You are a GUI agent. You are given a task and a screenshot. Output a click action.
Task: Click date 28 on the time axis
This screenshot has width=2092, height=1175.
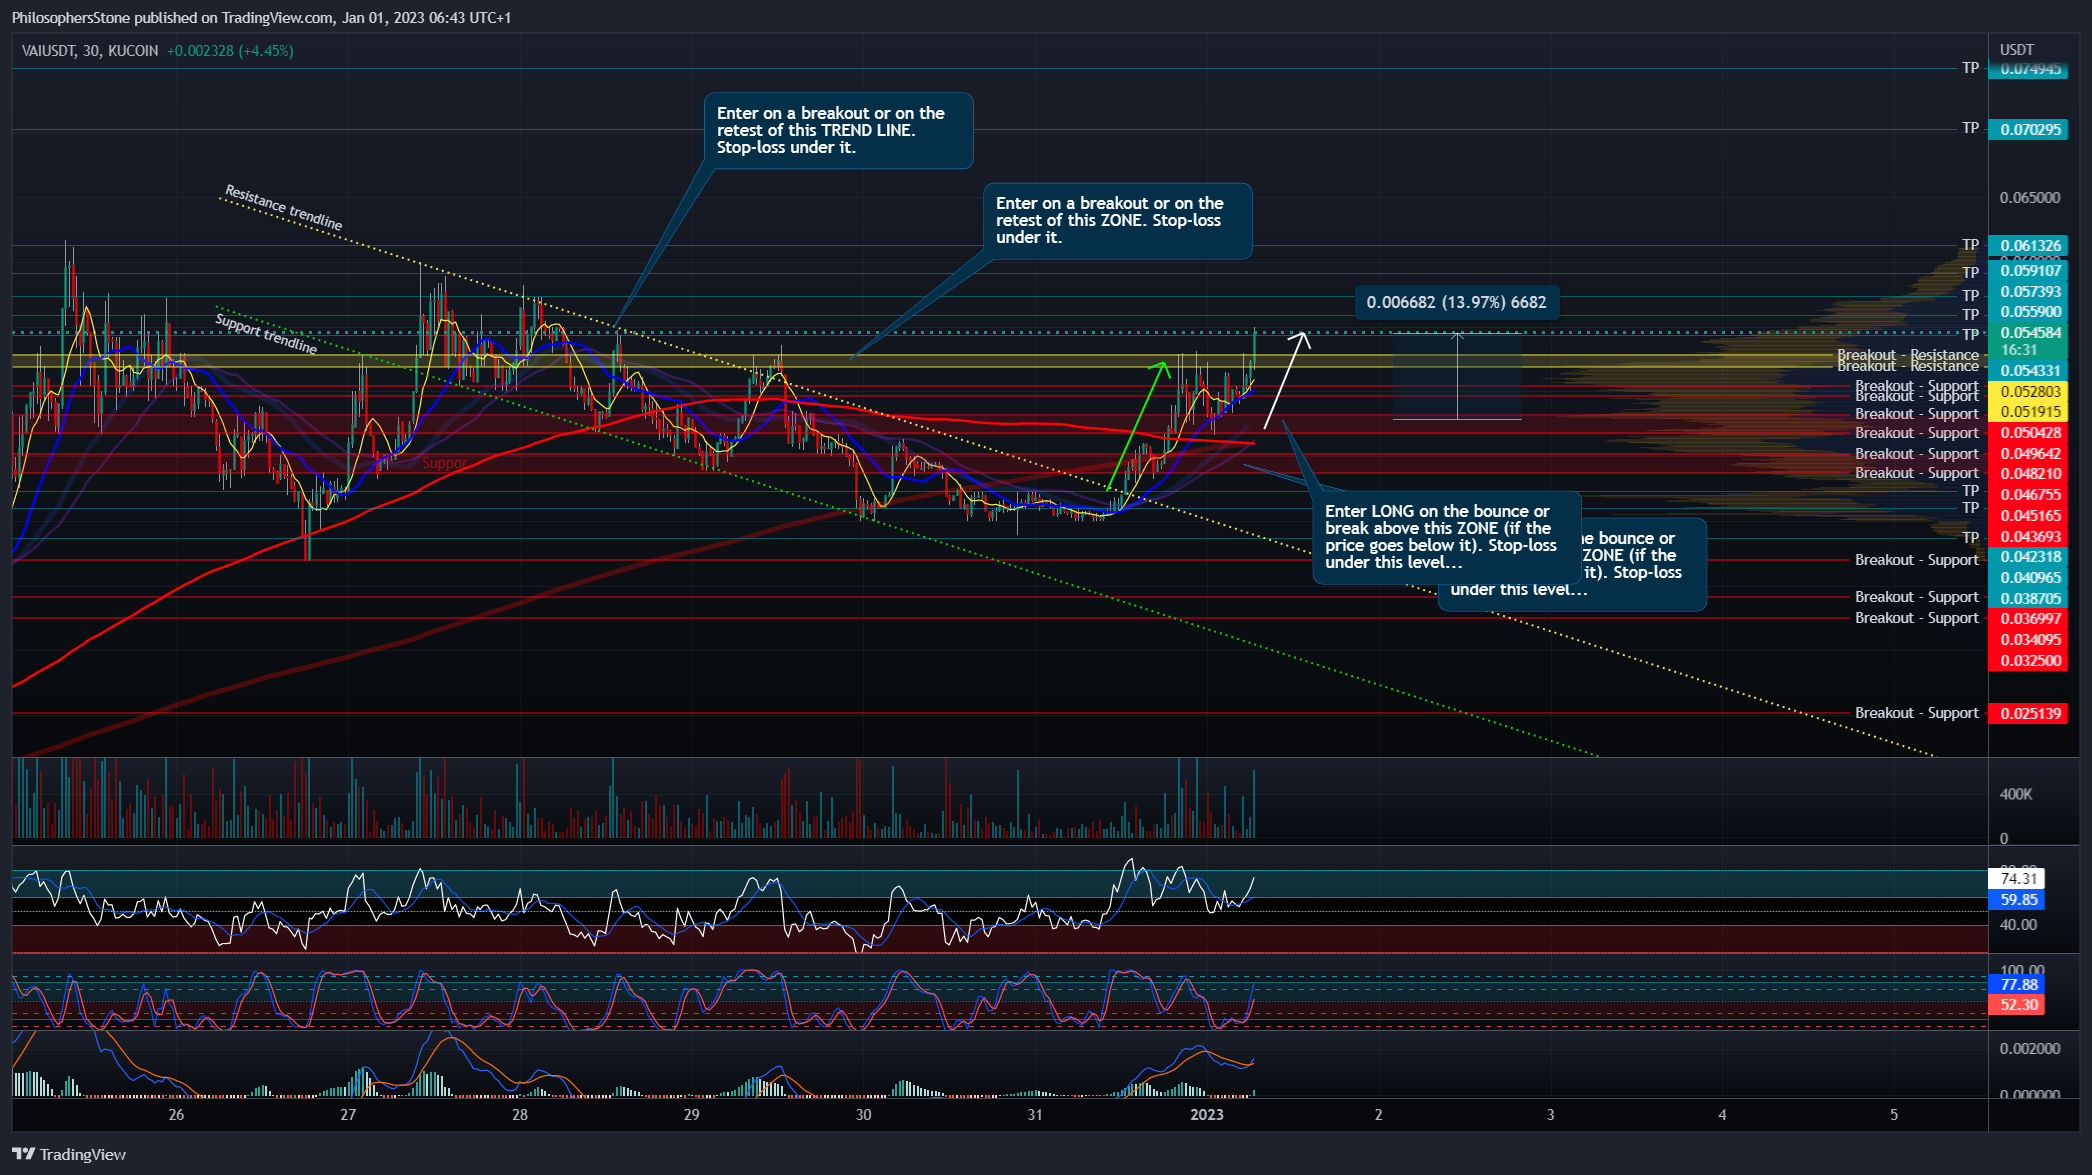[520, 1114]
